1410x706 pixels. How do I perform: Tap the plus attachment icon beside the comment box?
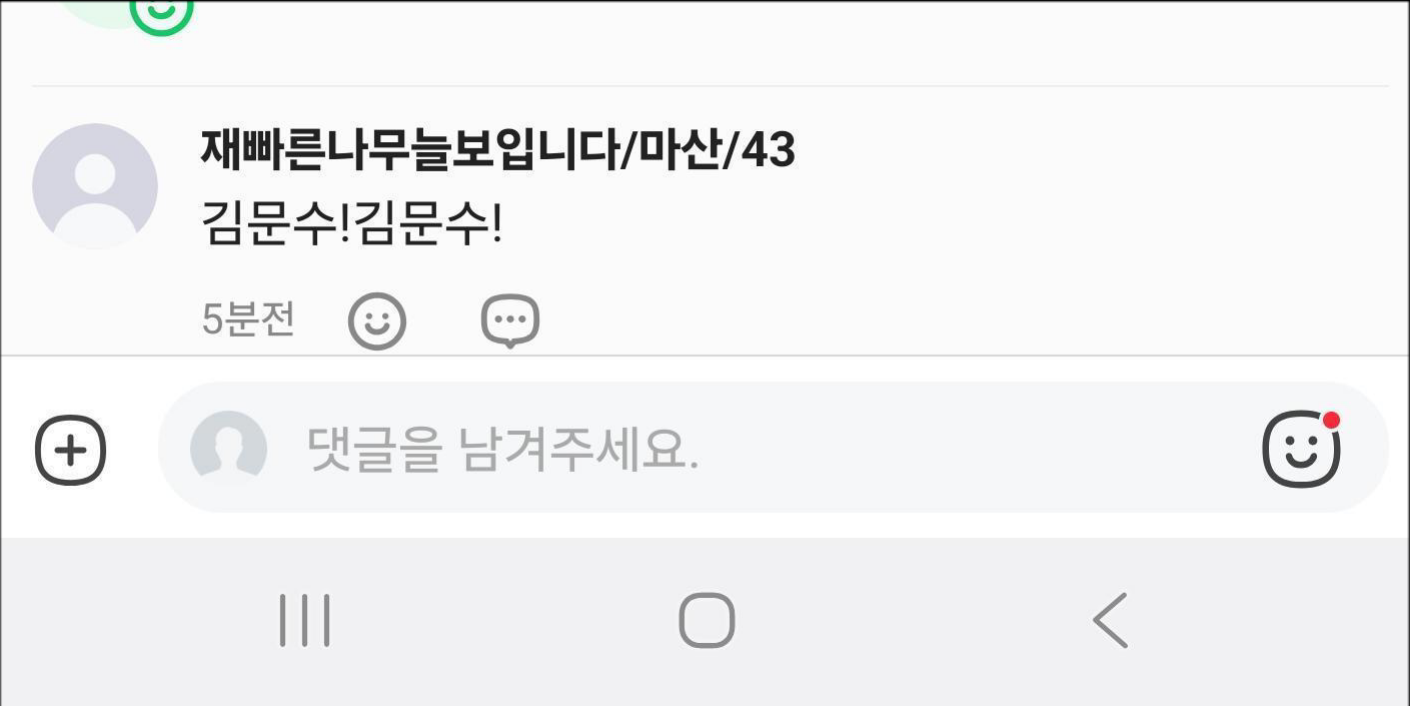tap(71, 450)
